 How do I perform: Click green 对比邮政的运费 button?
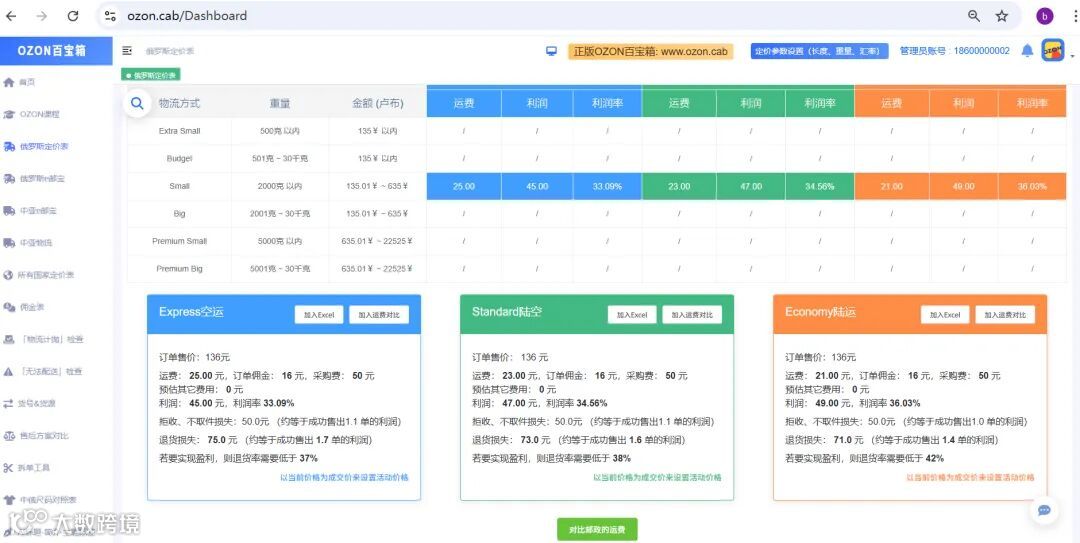tap(597, 530)
